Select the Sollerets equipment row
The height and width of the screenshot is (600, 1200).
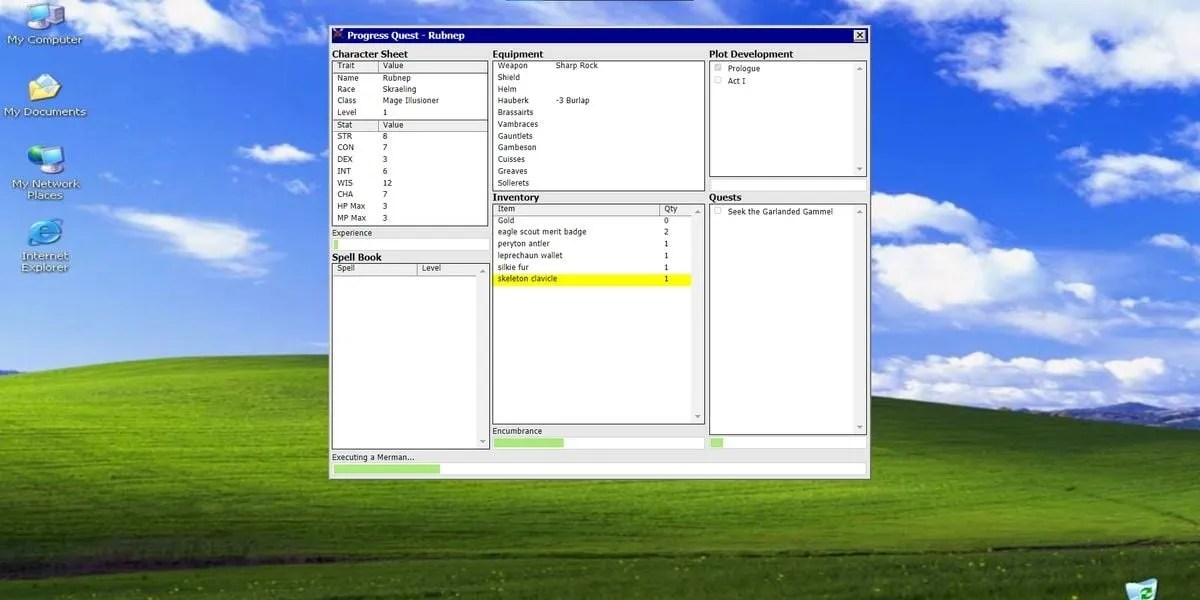pyautogui.click(x=598, y=183)
